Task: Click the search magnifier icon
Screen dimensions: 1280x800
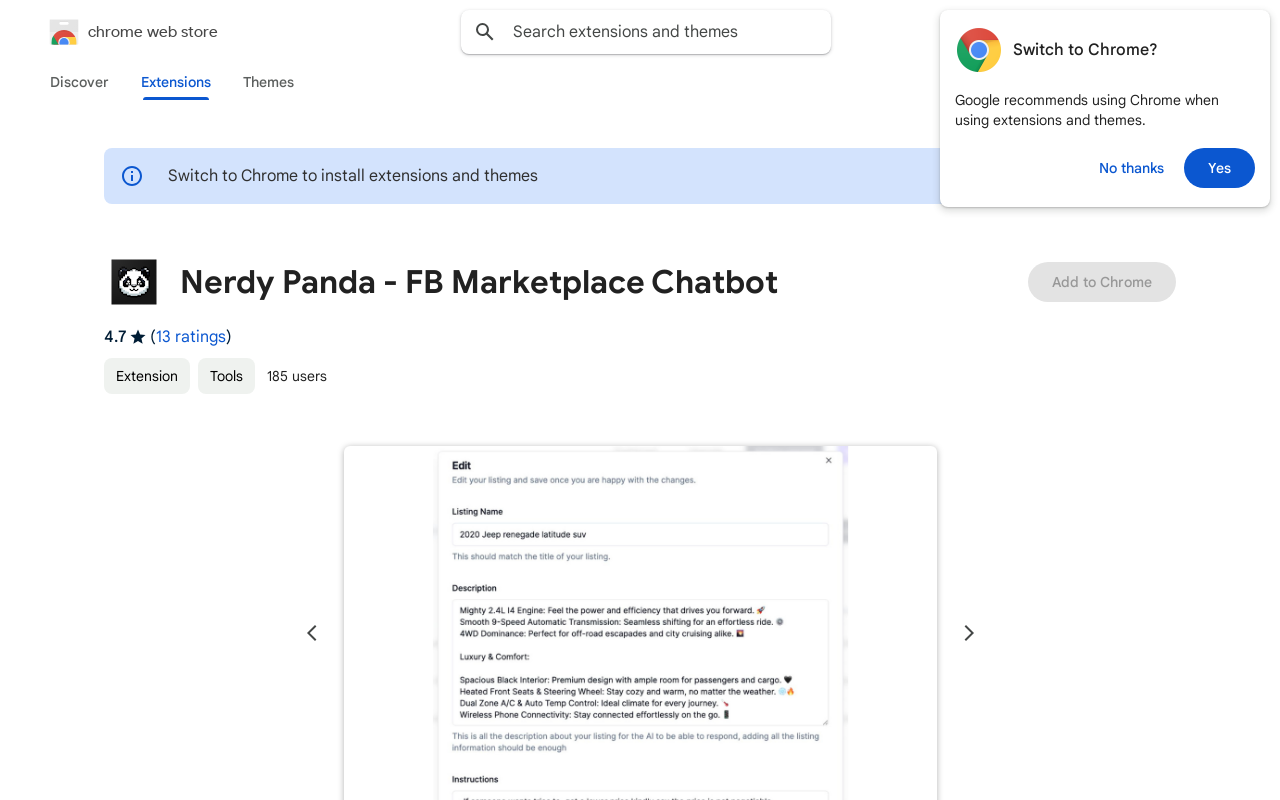Action: coord(484,31)
